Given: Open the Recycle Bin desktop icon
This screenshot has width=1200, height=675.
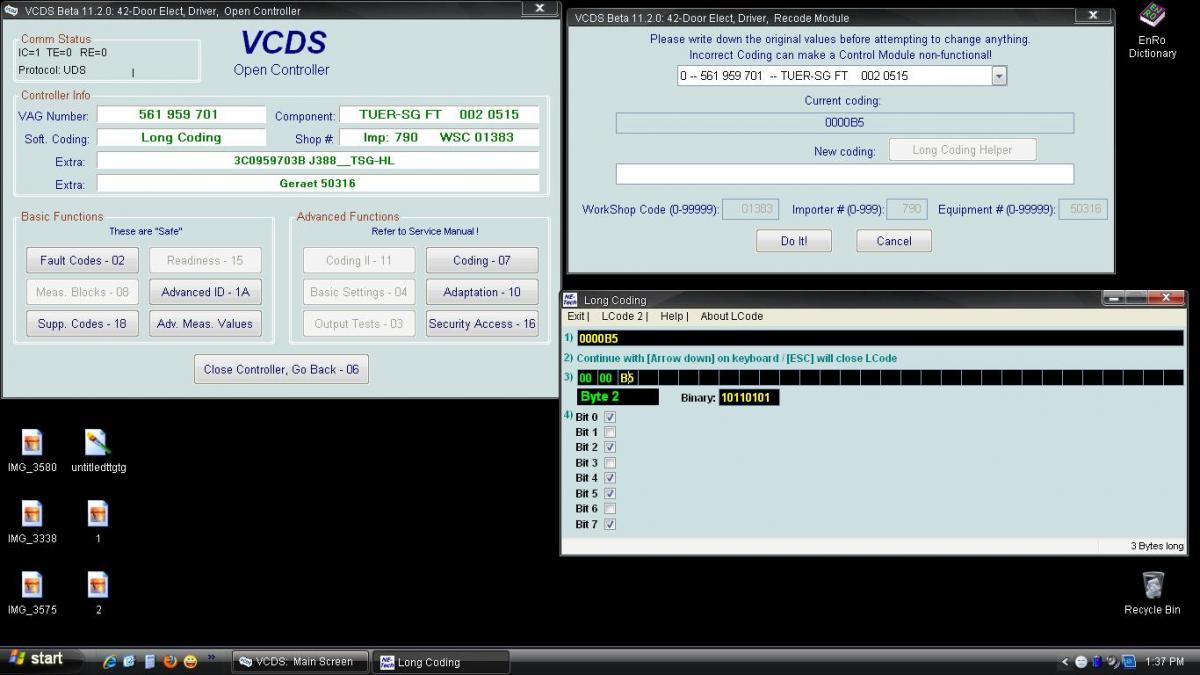Looking at the screenshot, I should pos(1152,592).
